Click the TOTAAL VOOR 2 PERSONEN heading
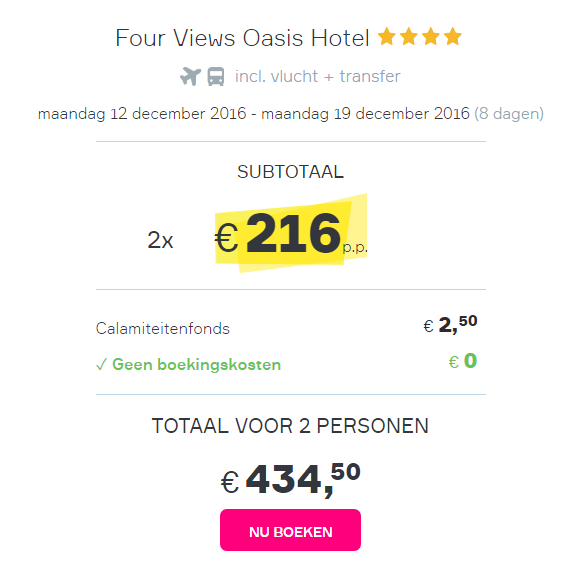The height and width of the screenshot is (580, 582). click(291, 426)
